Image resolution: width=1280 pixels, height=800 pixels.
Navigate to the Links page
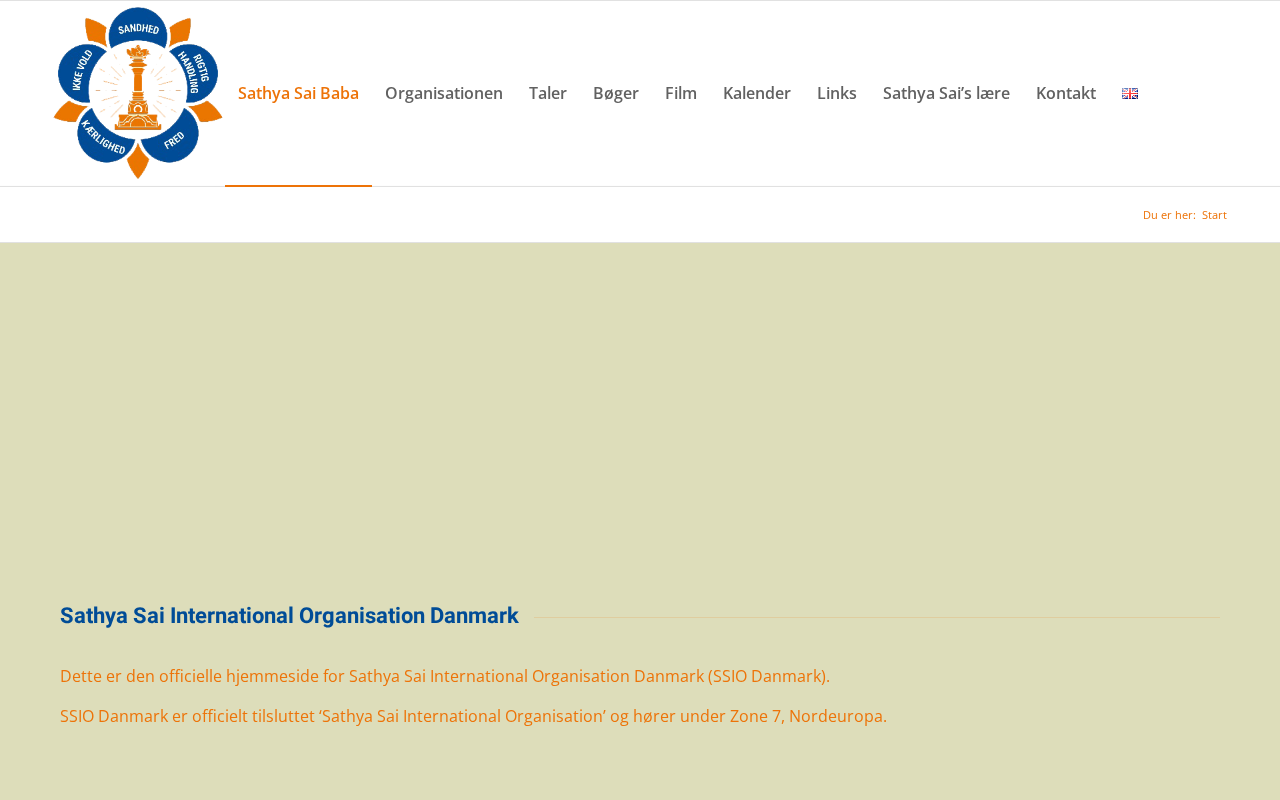pyautogui.click(x=837, y=94)
